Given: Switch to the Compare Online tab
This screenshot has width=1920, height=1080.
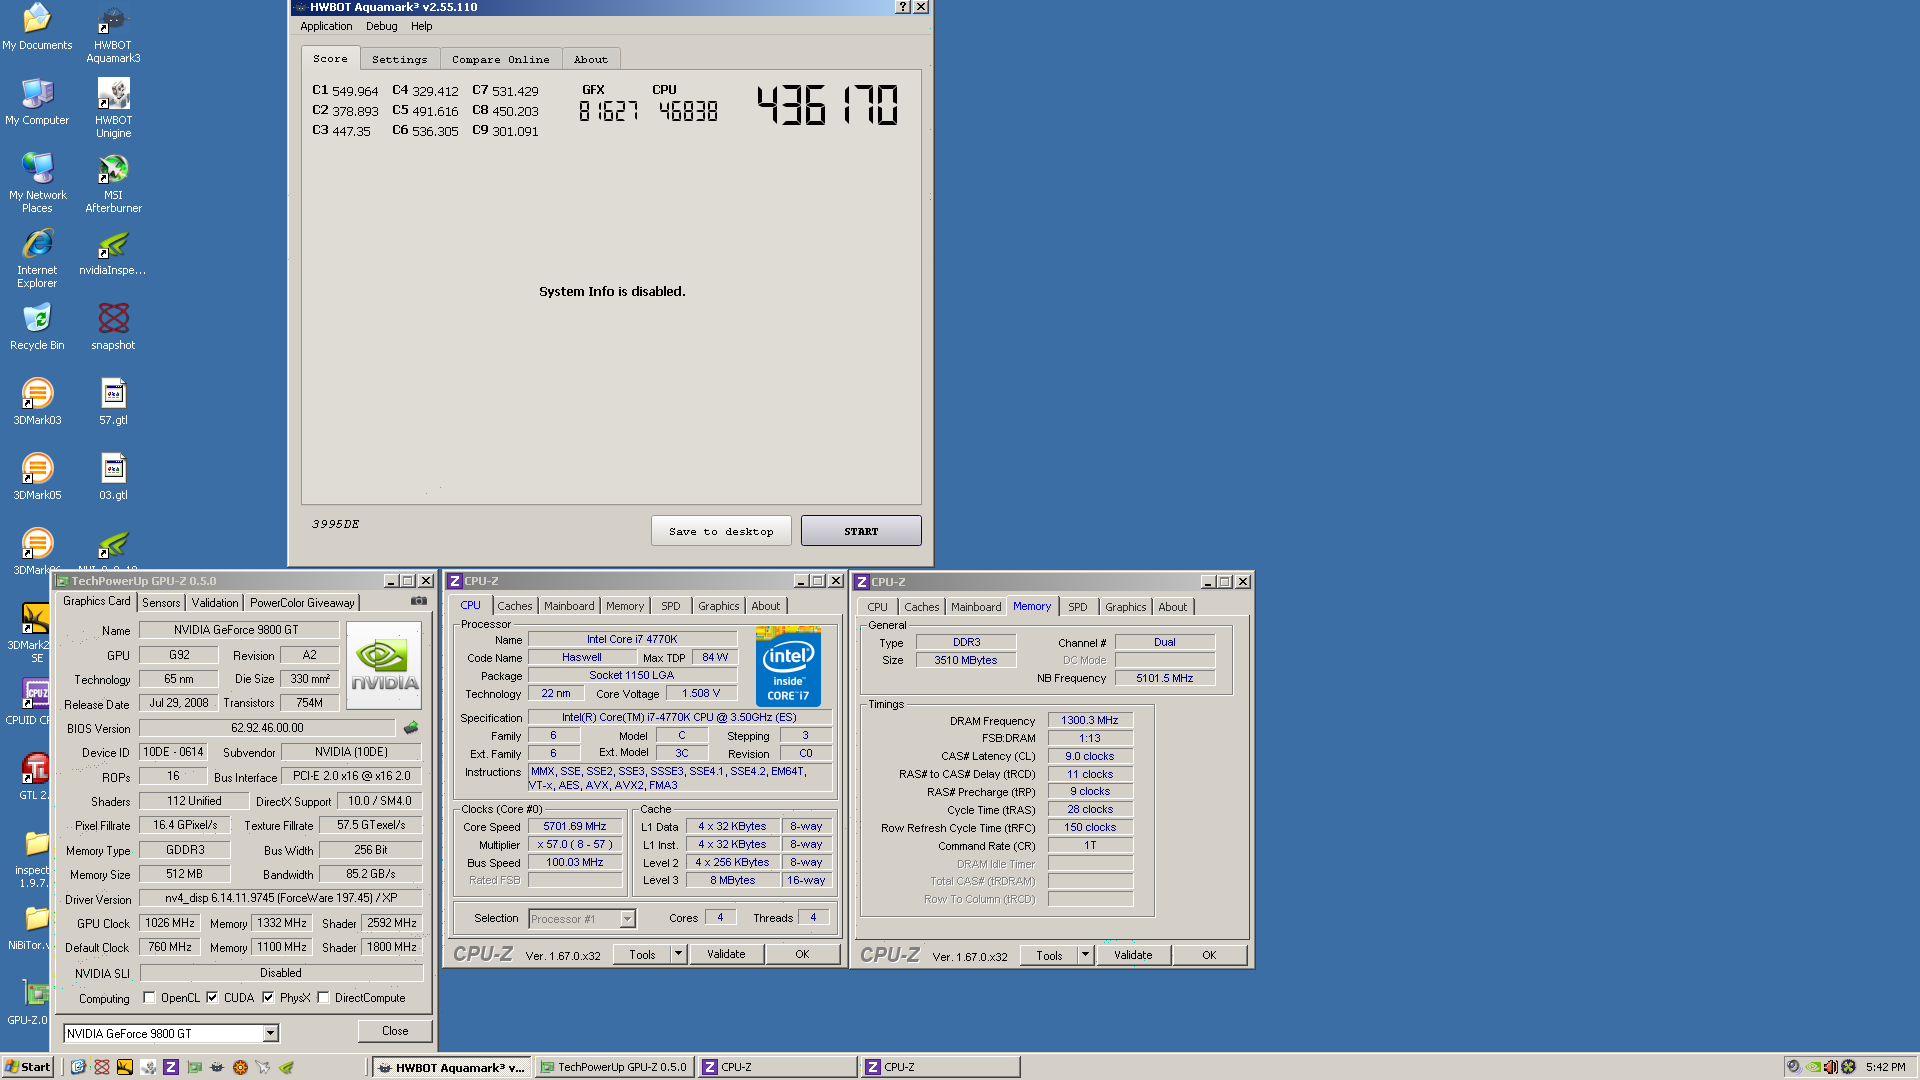Looking at the screenshot, I should [x=500, y=59].
